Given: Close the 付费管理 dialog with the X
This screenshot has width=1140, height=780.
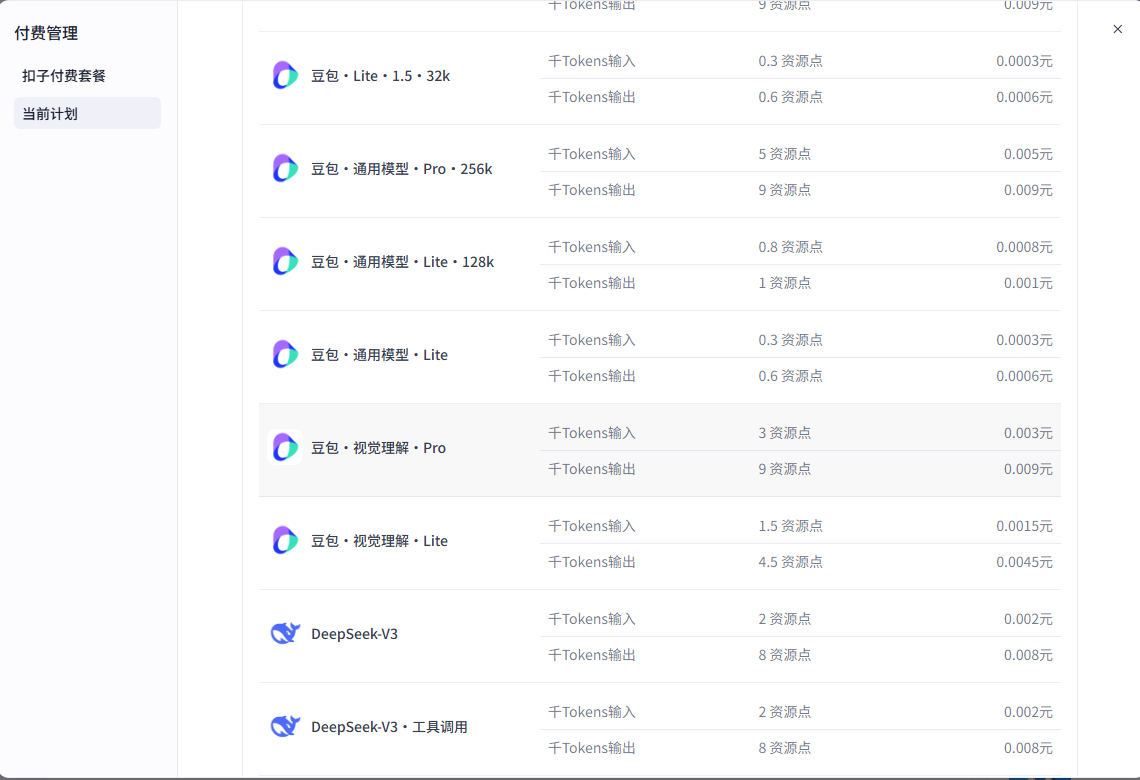Looking at the screenshot, I should [x=1117, y=29].
